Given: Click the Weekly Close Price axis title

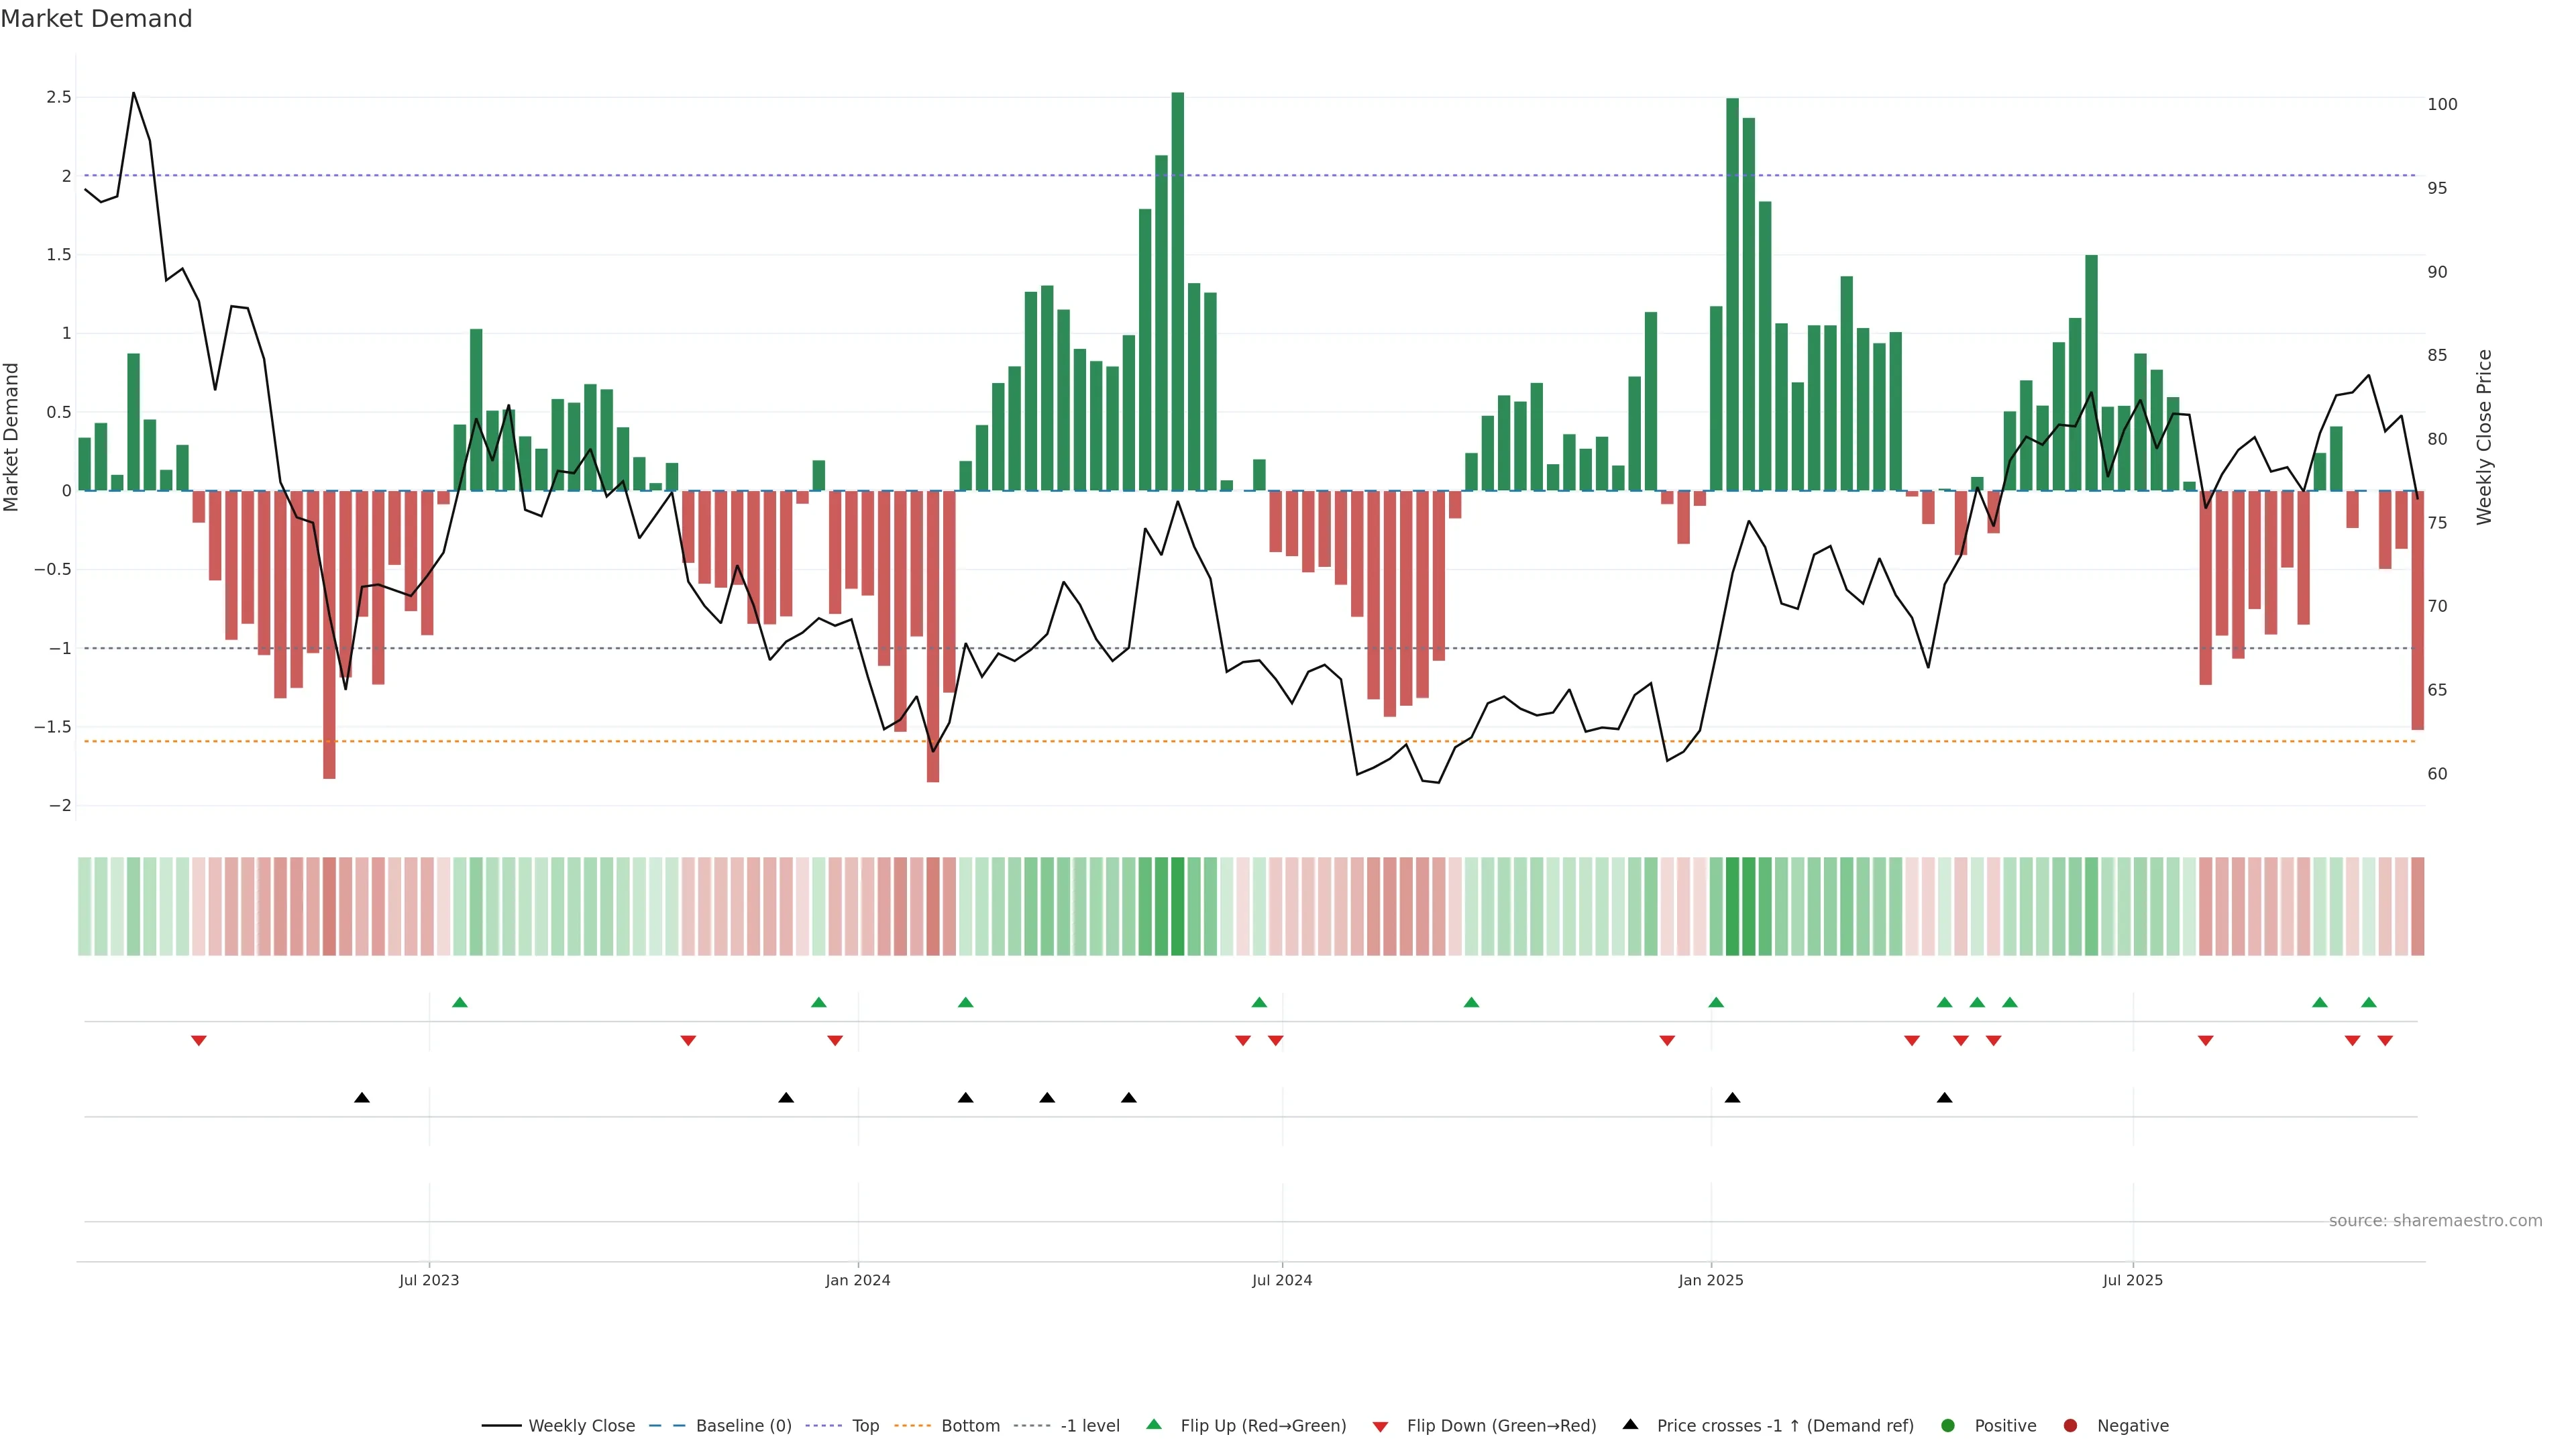Looking at the screenshot, I should point(2484,437).
